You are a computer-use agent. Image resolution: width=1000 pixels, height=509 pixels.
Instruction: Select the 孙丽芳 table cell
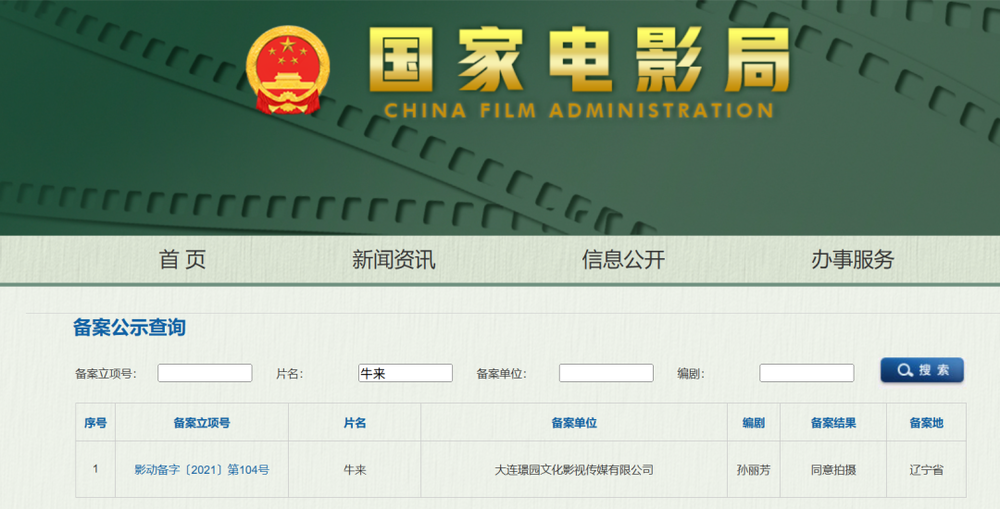pos(754,470)
